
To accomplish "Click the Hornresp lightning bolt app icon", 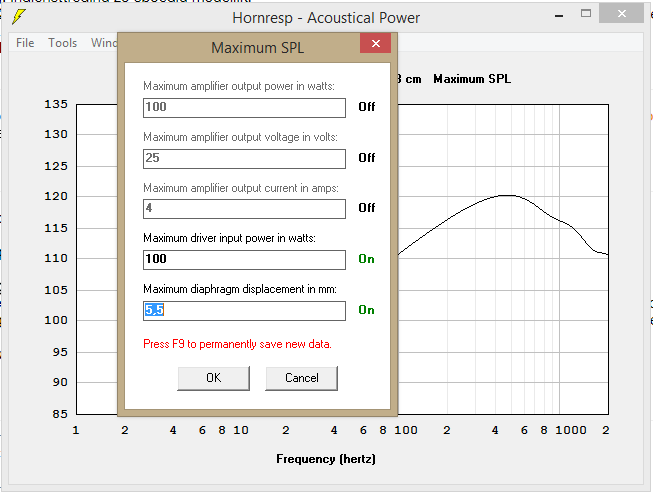I will tap(18, 17).
